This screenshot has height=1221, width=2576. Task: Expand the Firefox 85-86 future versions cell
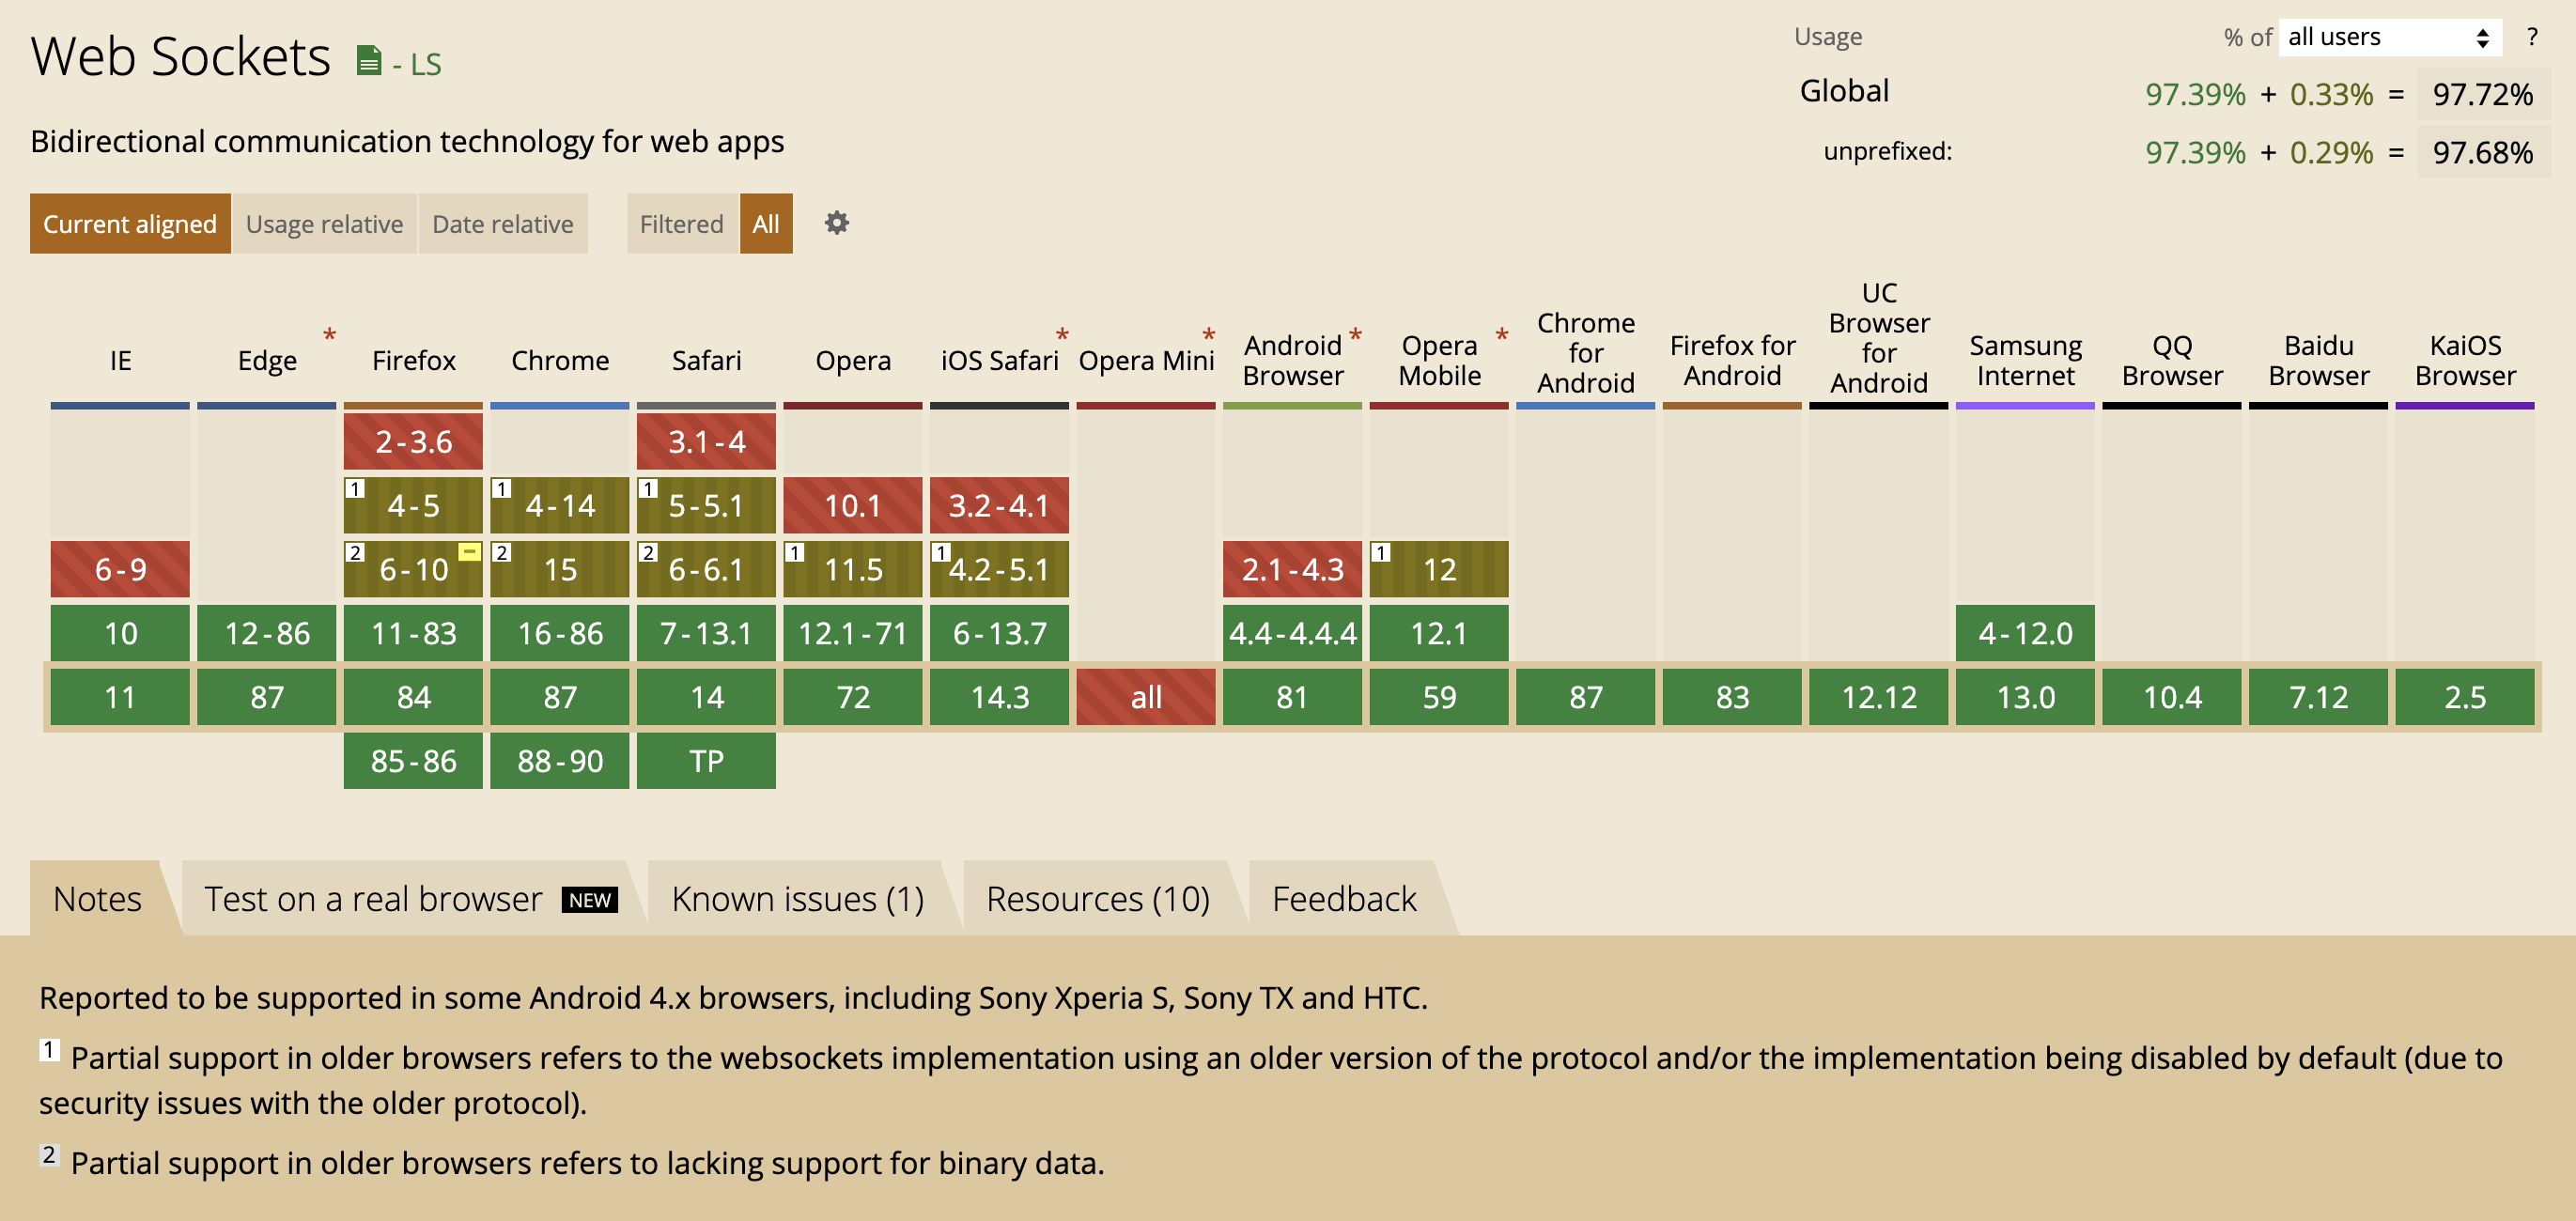click(413, 761)
